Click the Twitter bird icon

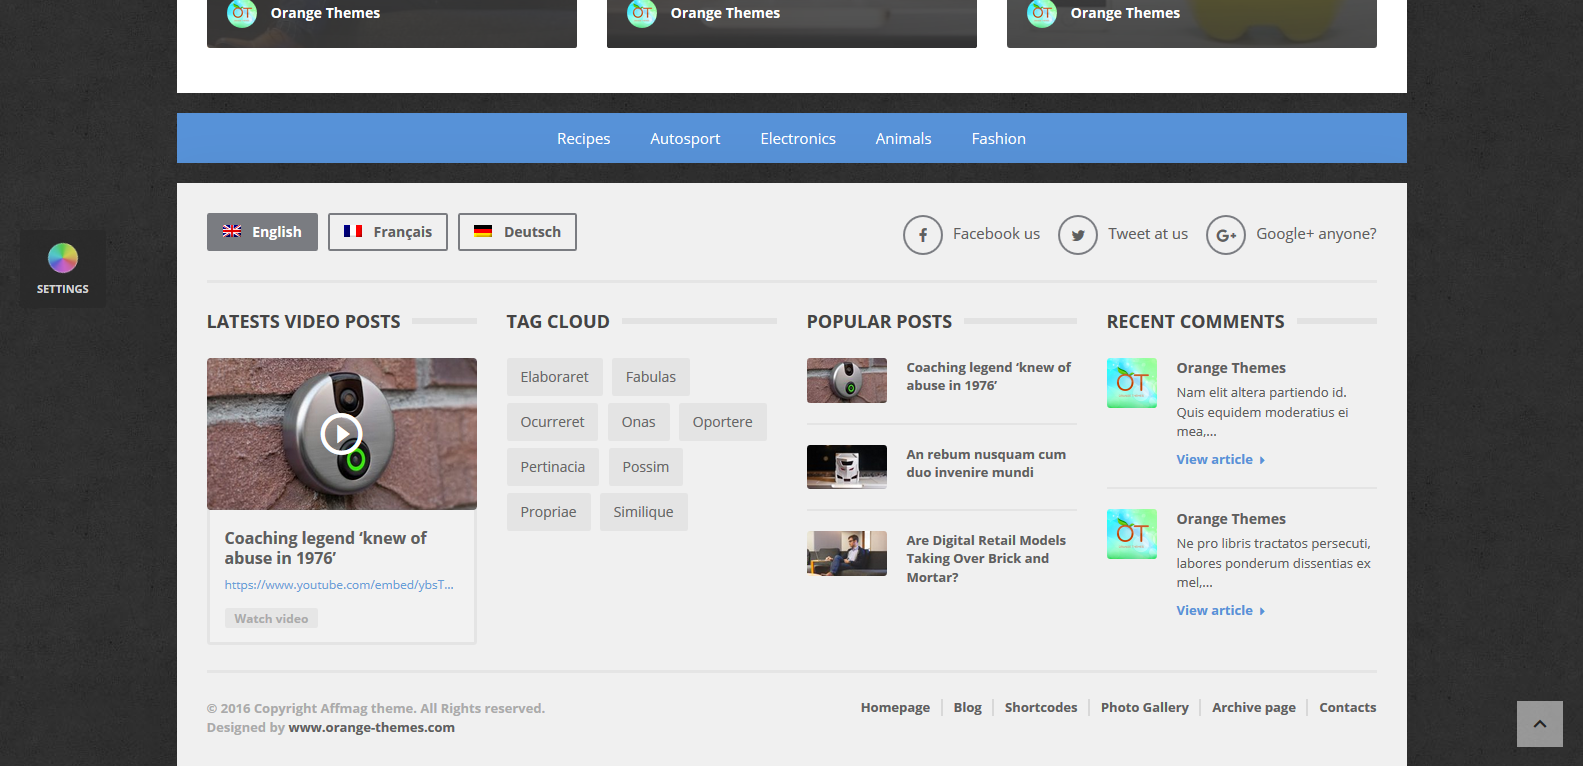[x=1077, y=235]
